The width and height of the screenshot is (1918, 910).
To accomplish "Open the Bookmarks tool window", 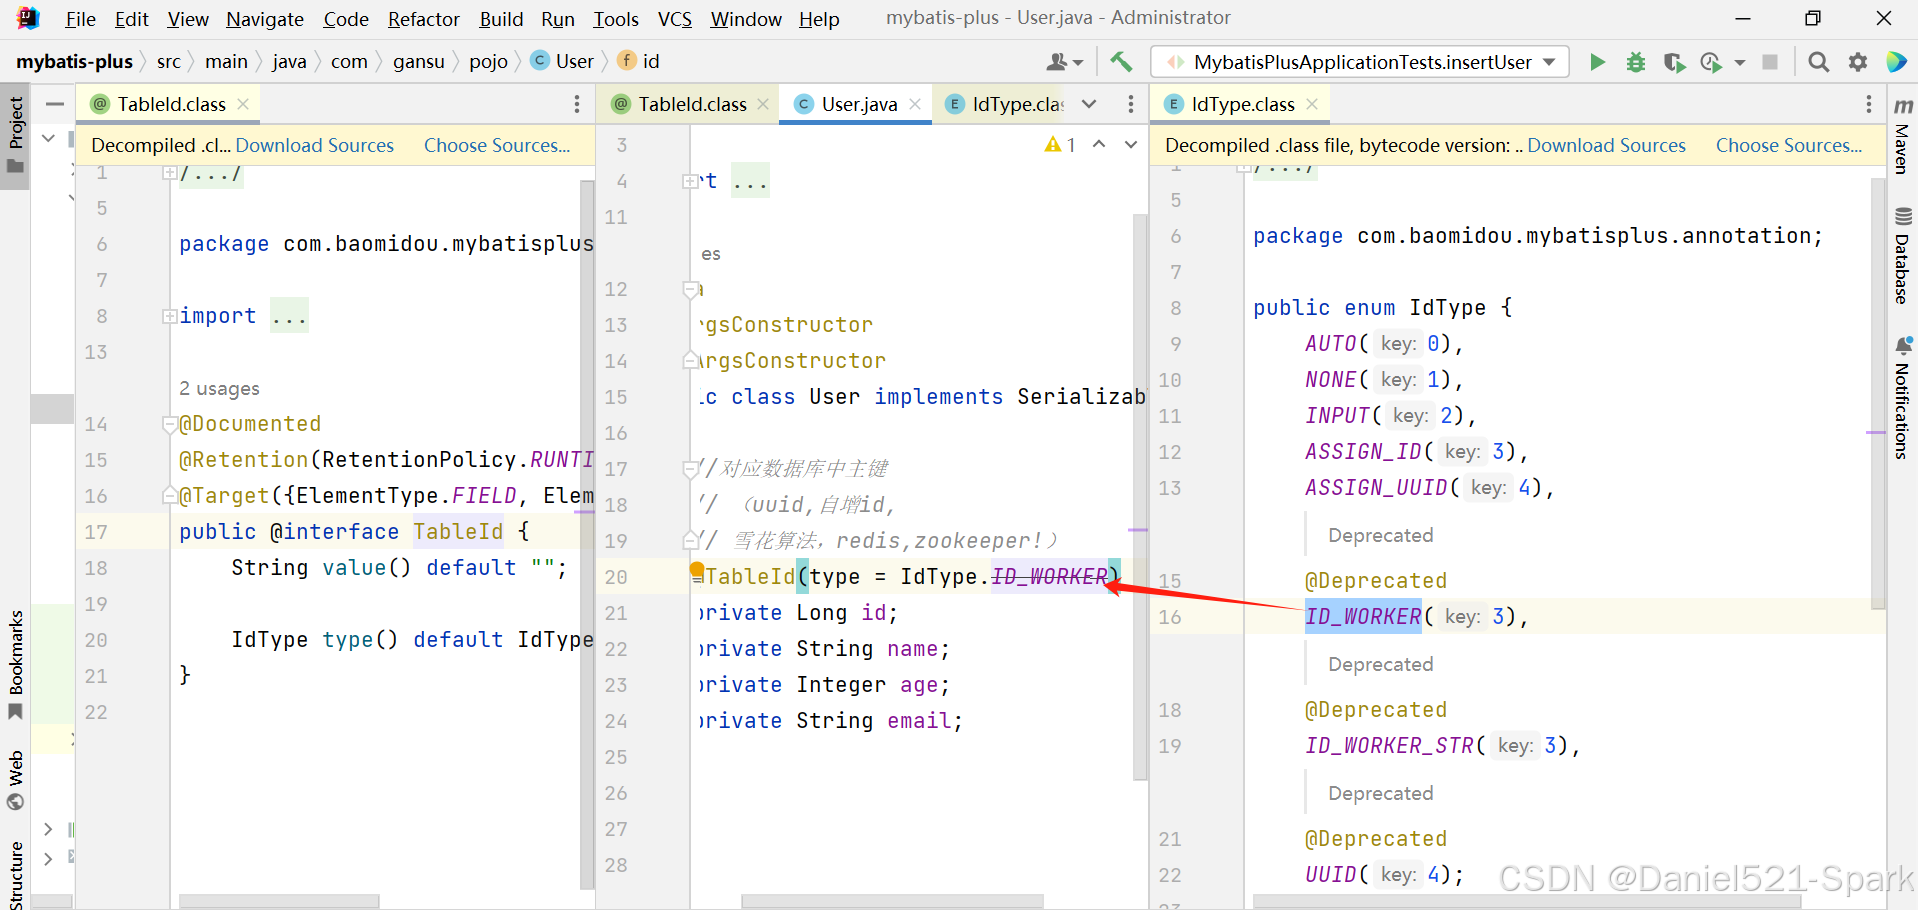I will [15, 665].
